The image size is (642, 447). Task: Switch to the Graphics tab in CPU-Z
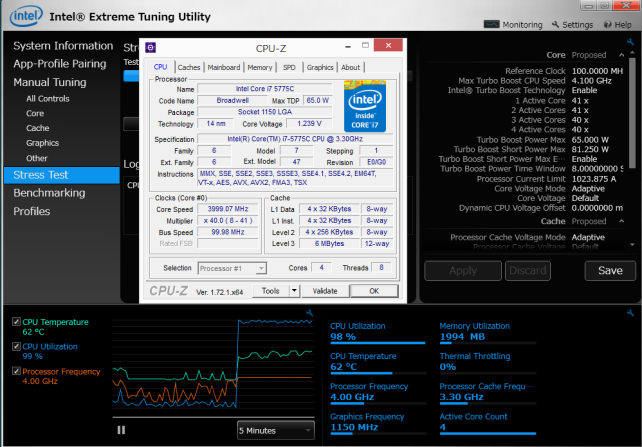(x=320, y=67)
